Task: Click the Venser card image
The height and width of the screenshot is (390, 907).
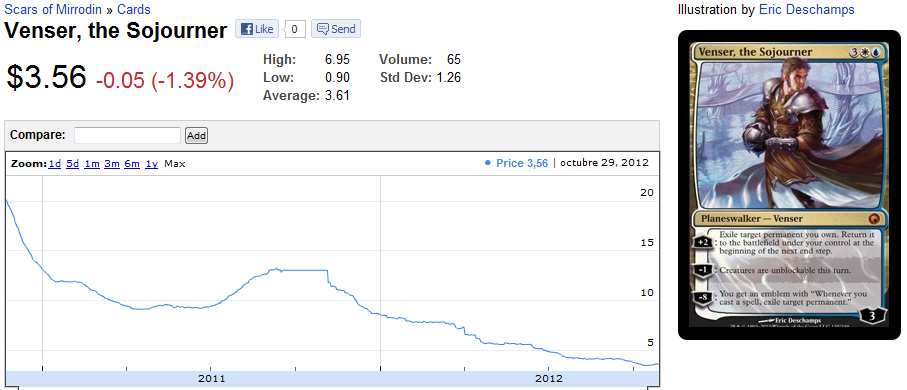Action: (x=789, y=185)
